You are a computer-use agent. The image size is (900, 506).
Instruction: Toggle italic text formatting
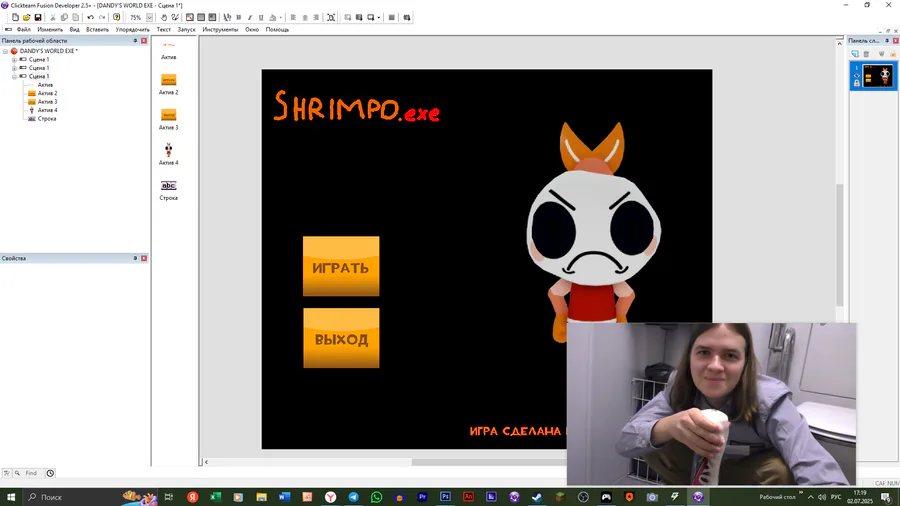pos(250,17)
